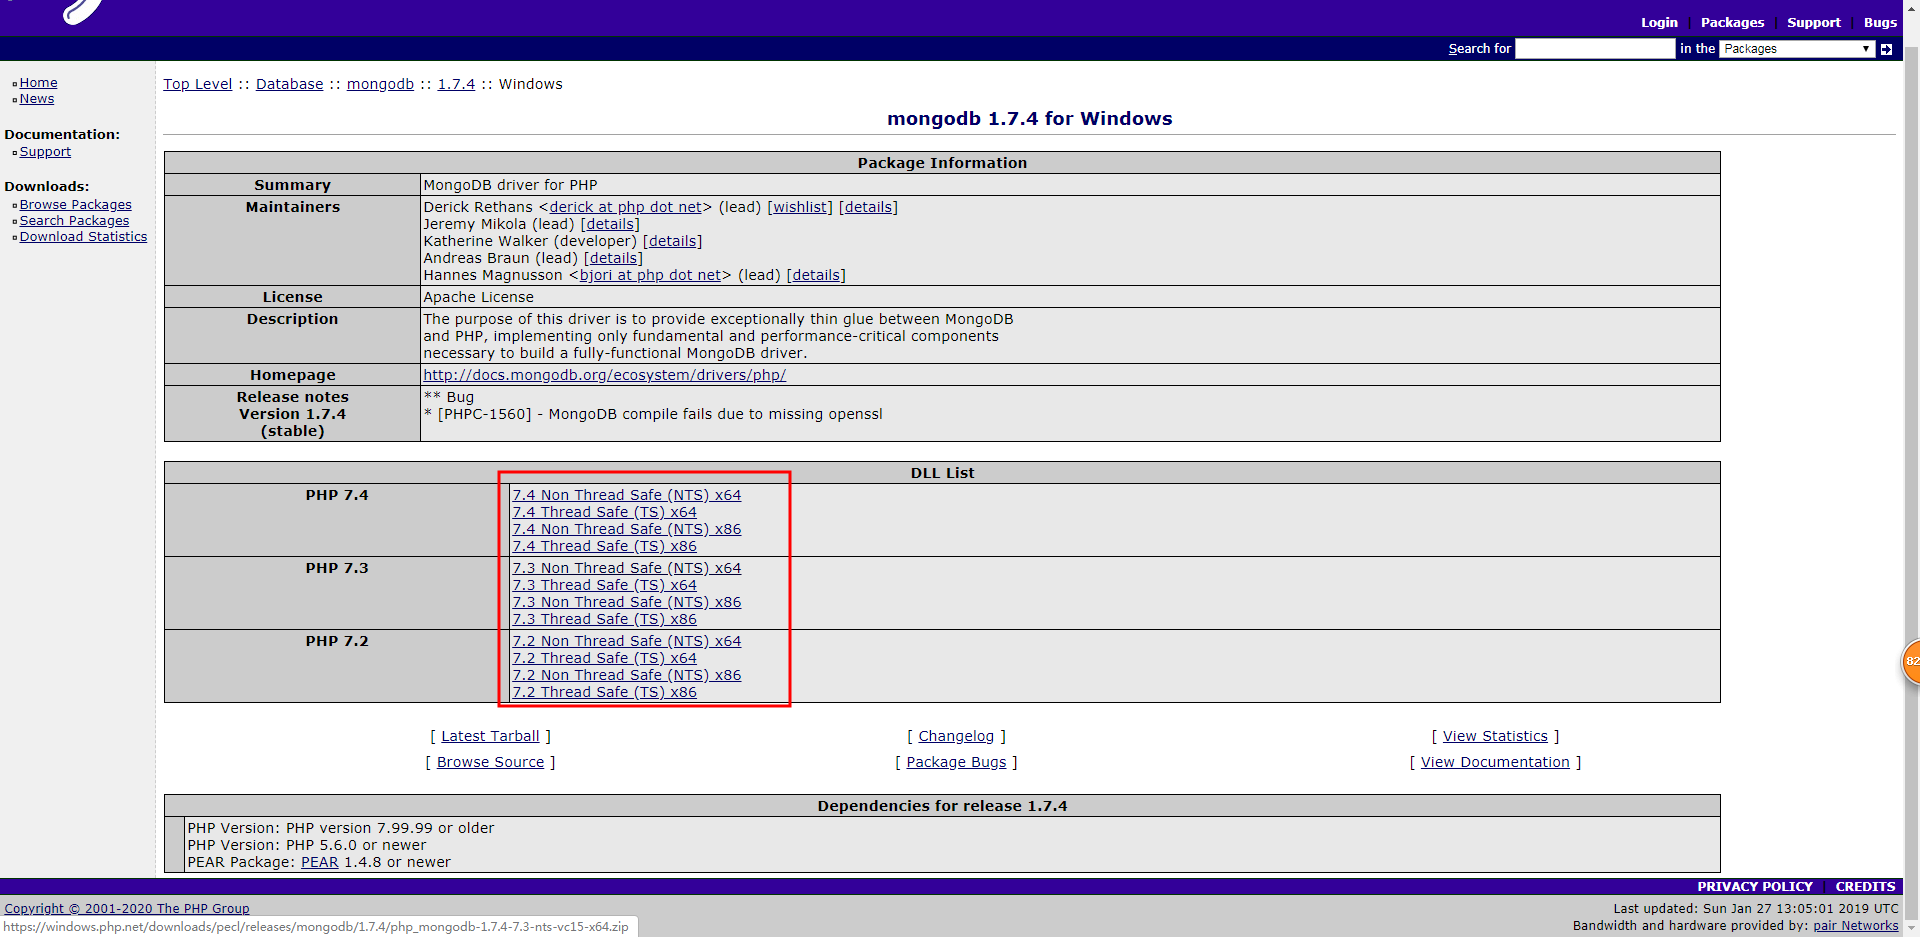Open Bugs in the top navigation
This screenshot has height=937, width=1920.
click(x=1880, y=22)
